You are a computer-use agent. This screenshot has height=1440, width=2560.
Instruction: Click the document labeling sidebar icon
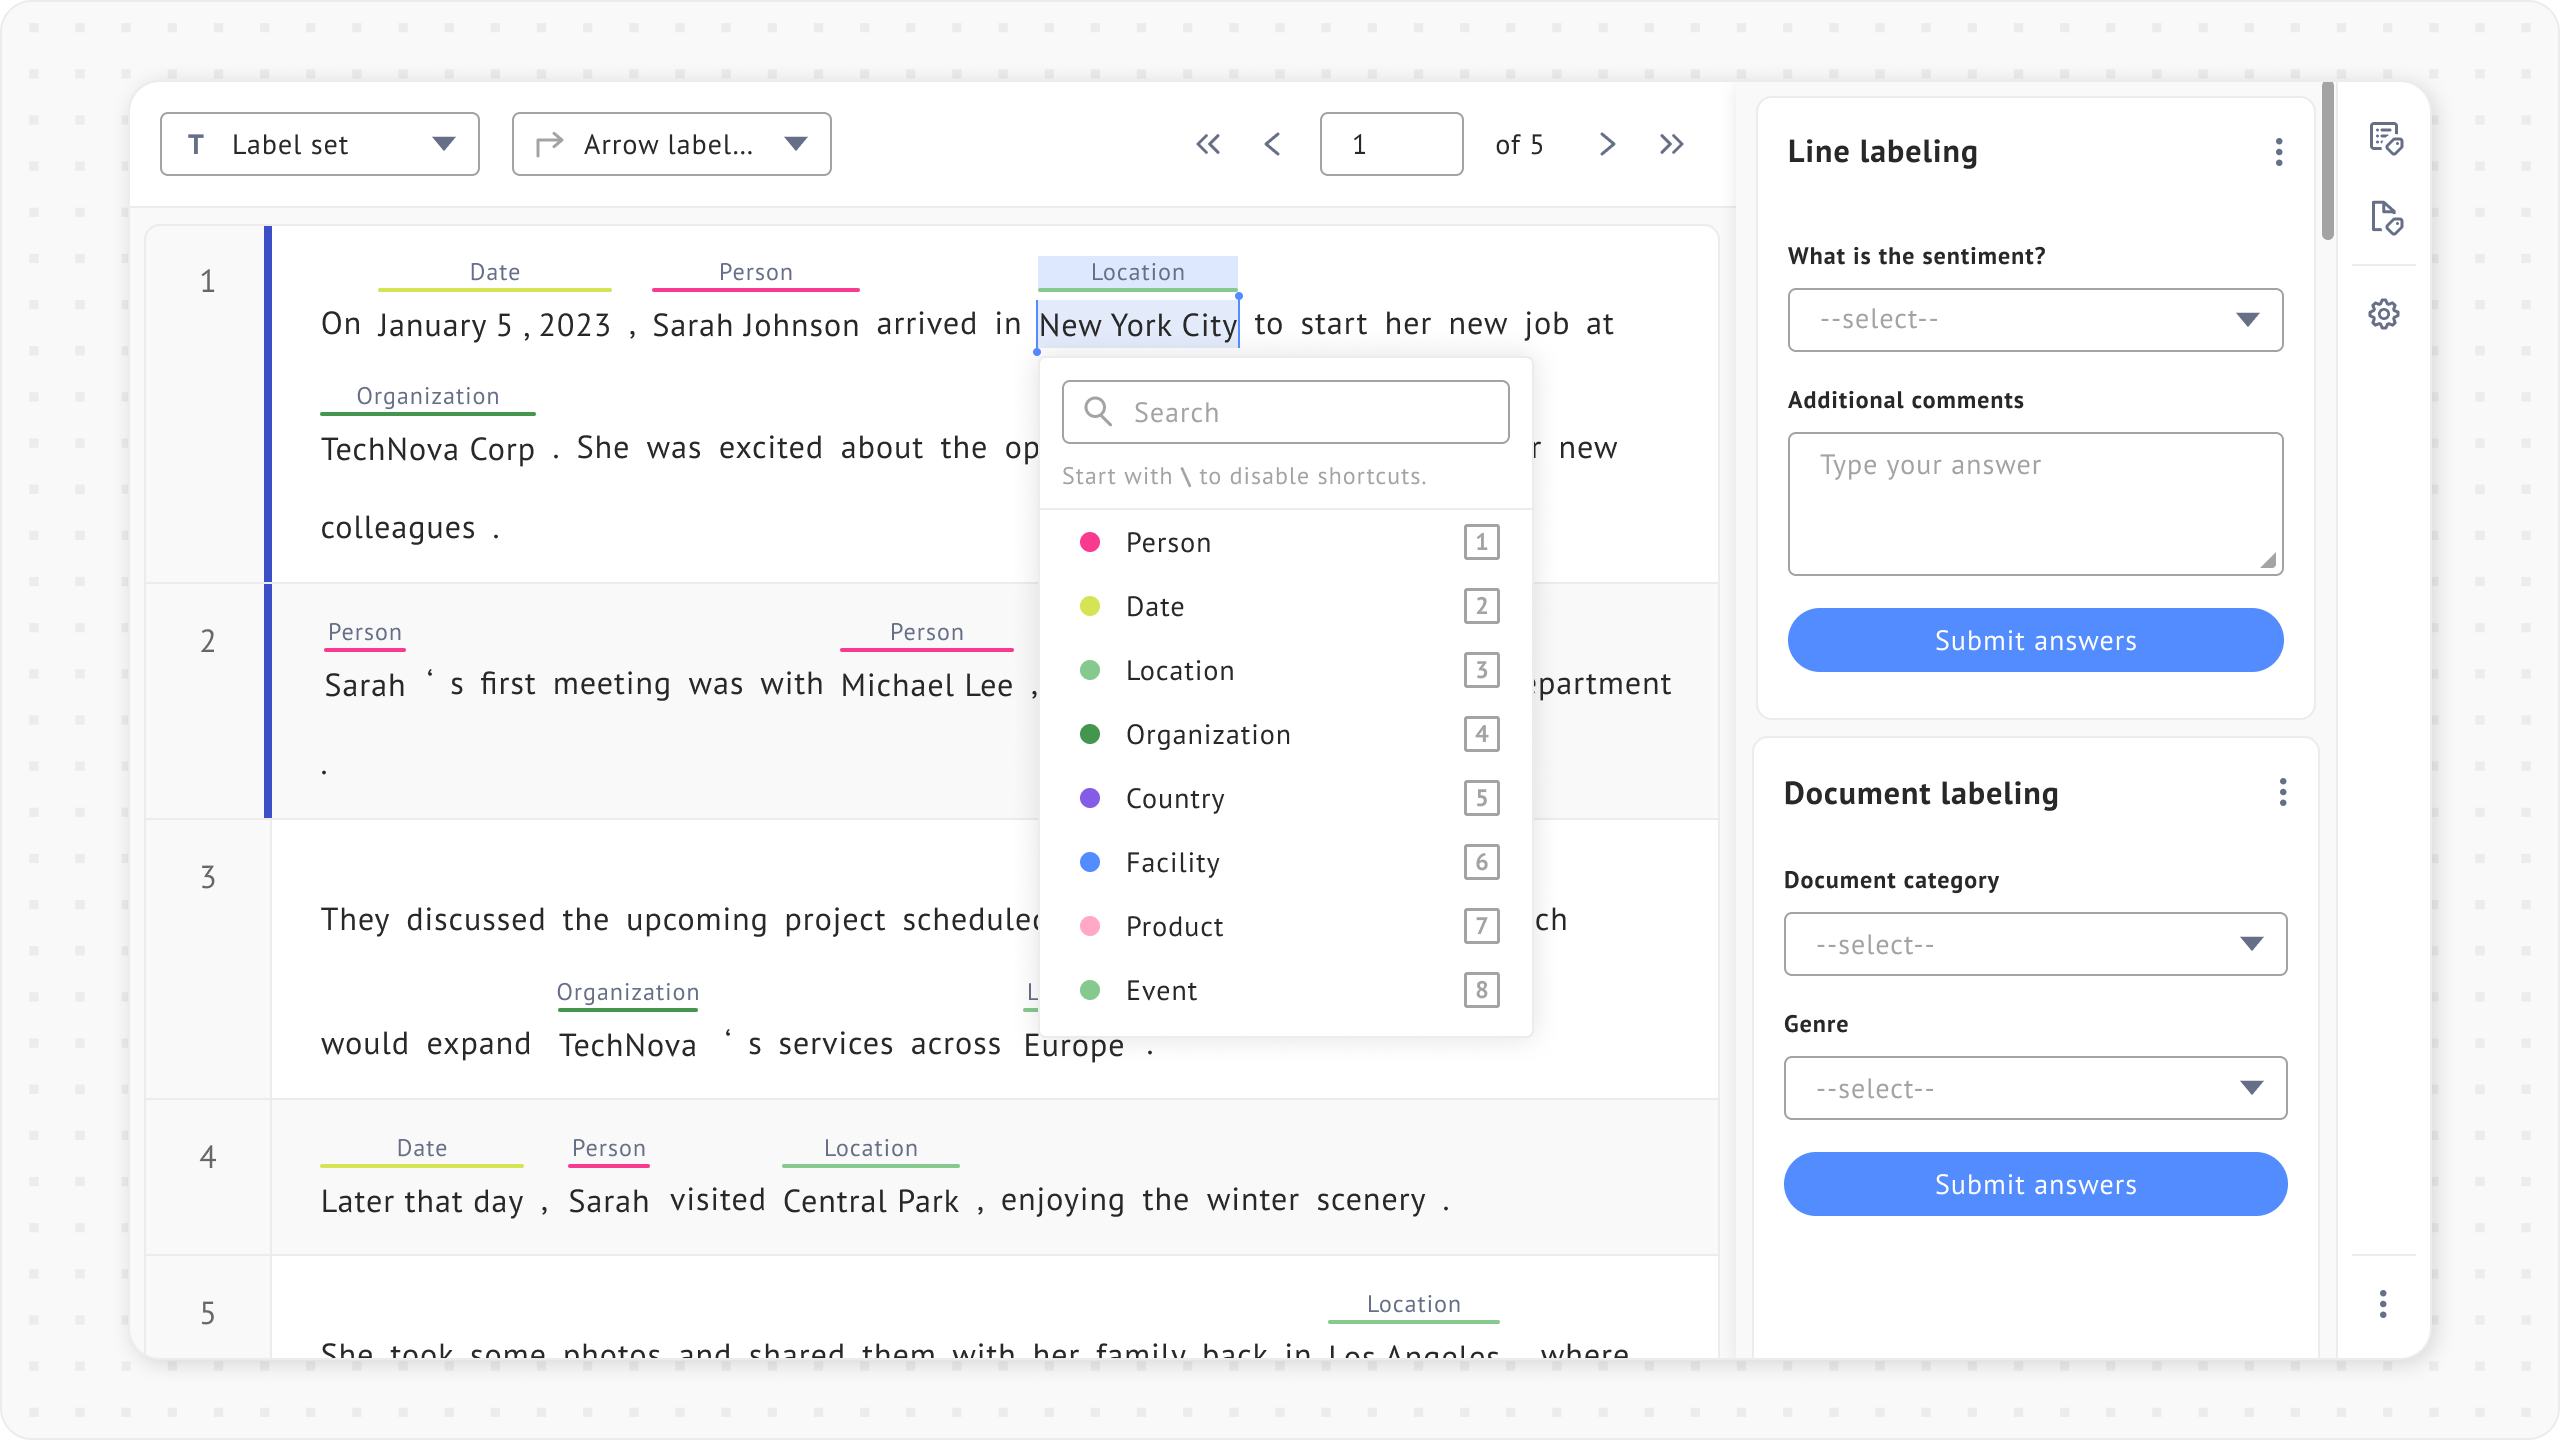pyautogui.click(x=2385, y=218)
